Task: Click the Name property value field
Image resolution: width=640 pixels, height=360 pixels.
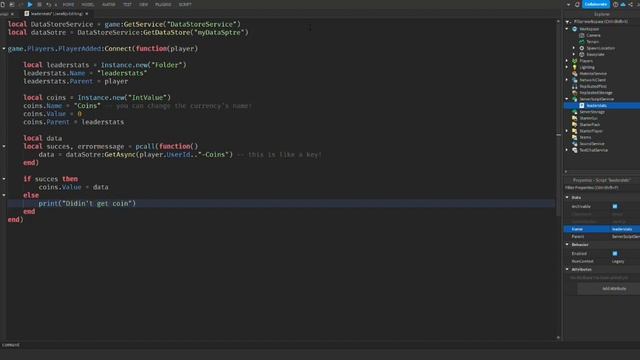Action: point(624,229)
